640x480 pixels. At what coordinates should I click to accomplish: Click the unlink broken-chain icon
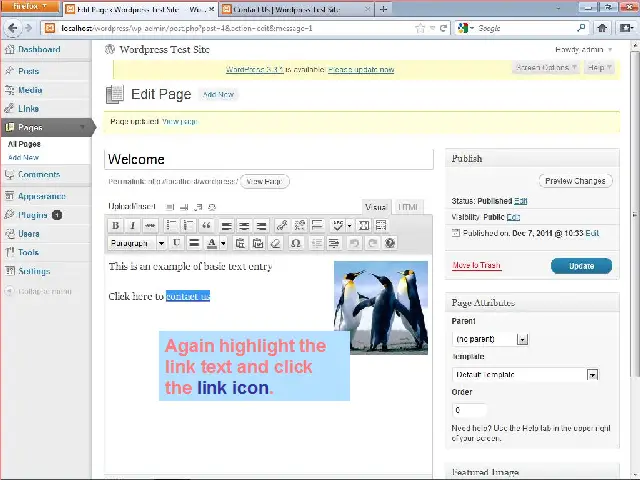[300, 225]
